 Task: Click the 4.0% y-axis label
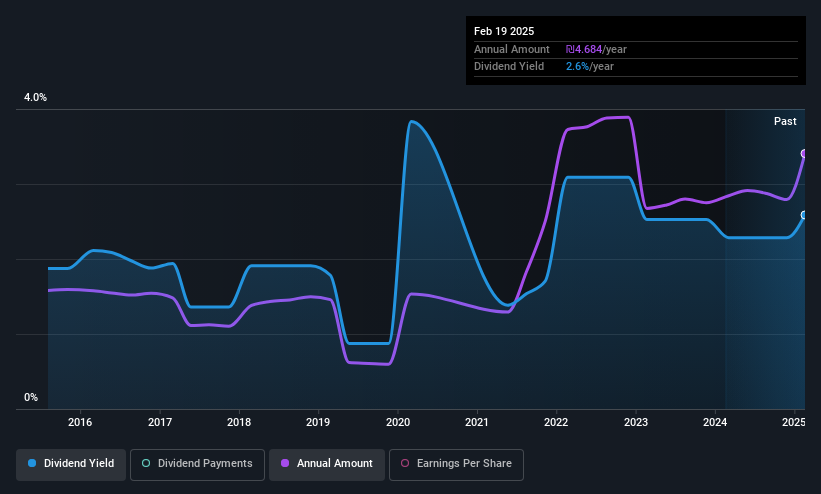coord(35,97)
